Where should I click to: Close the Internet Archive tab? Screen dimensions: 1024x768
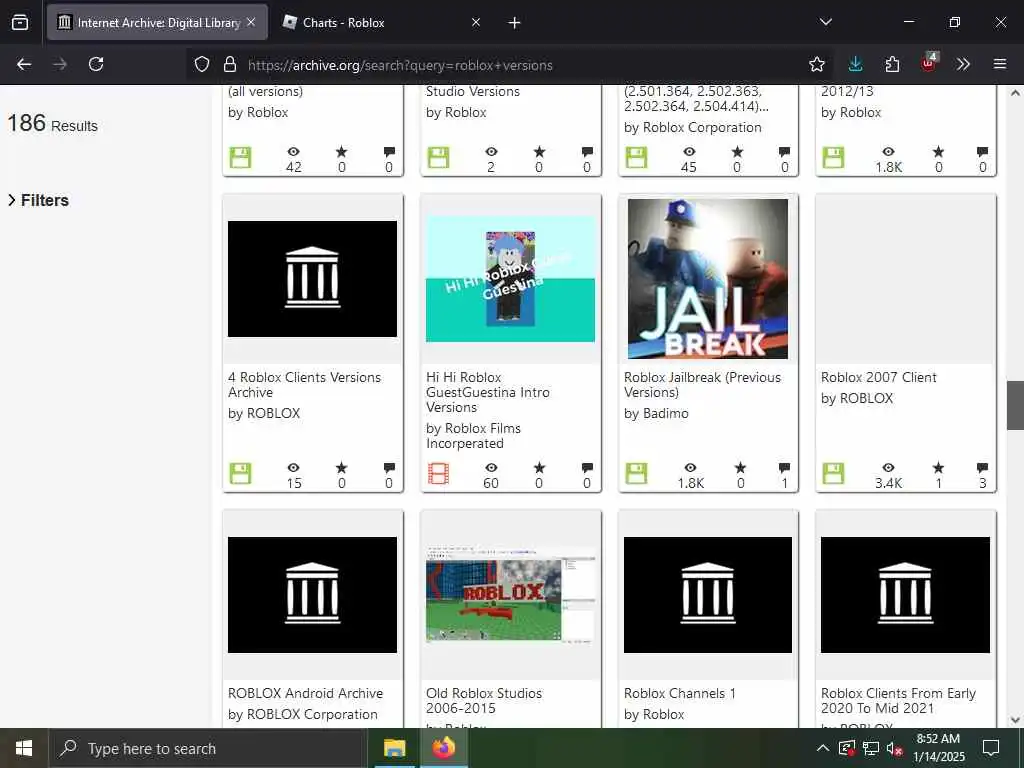point(251,22)
